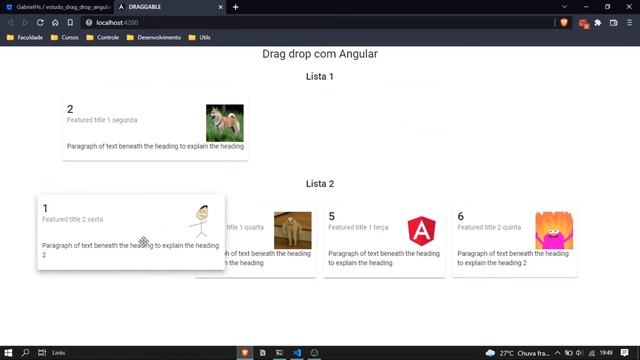Click the pink monster image on card 6
This screenshot has width=640, height=360.
pos(554,230)
